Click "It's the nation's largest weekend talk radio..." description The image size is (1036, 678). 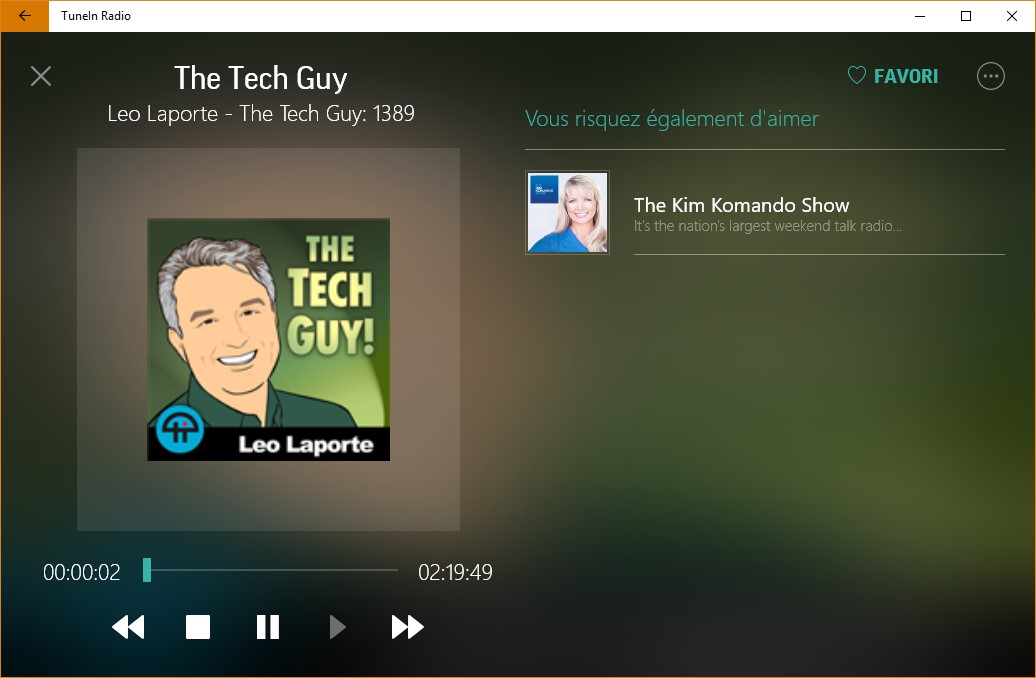[768, 226]
